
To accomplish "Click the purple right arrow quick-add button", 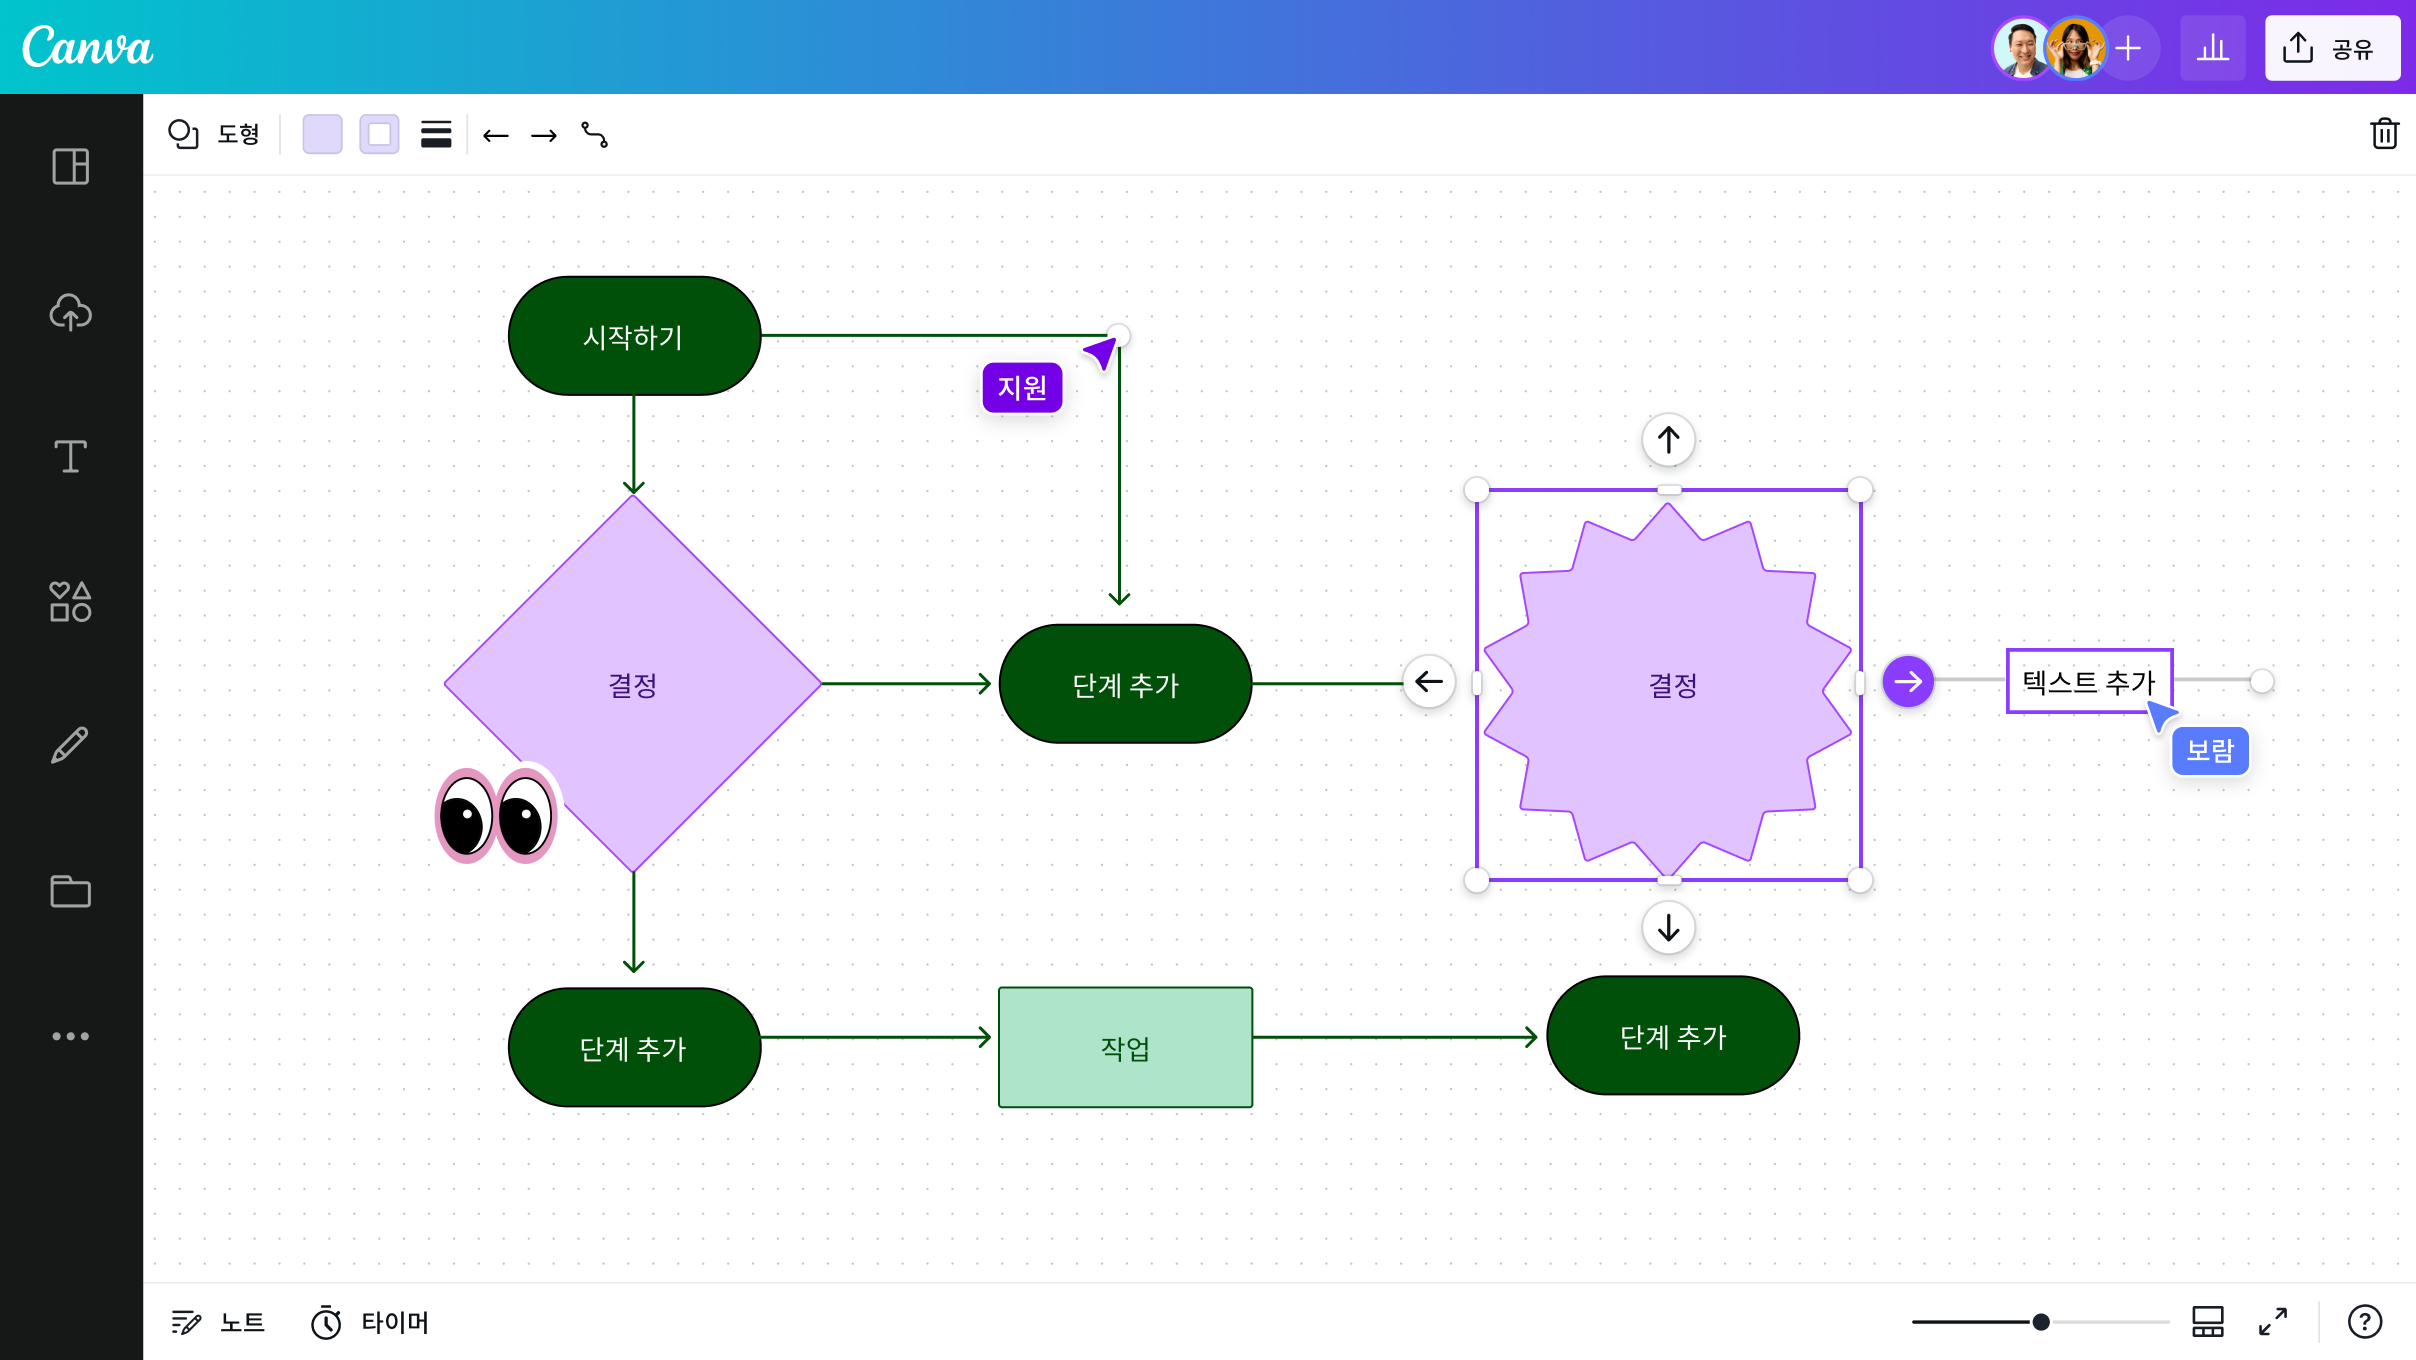I will click(x=1908, y=682).
